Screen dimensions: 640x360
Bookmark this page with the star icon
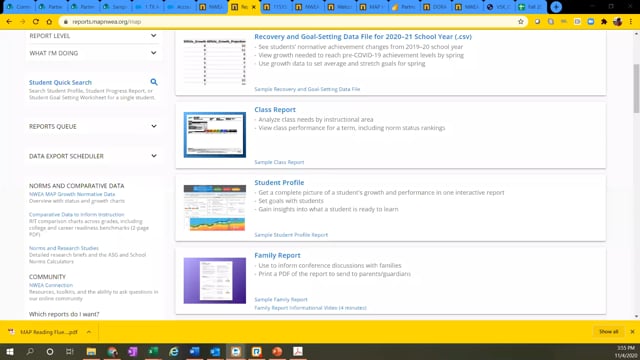point(520,22)
